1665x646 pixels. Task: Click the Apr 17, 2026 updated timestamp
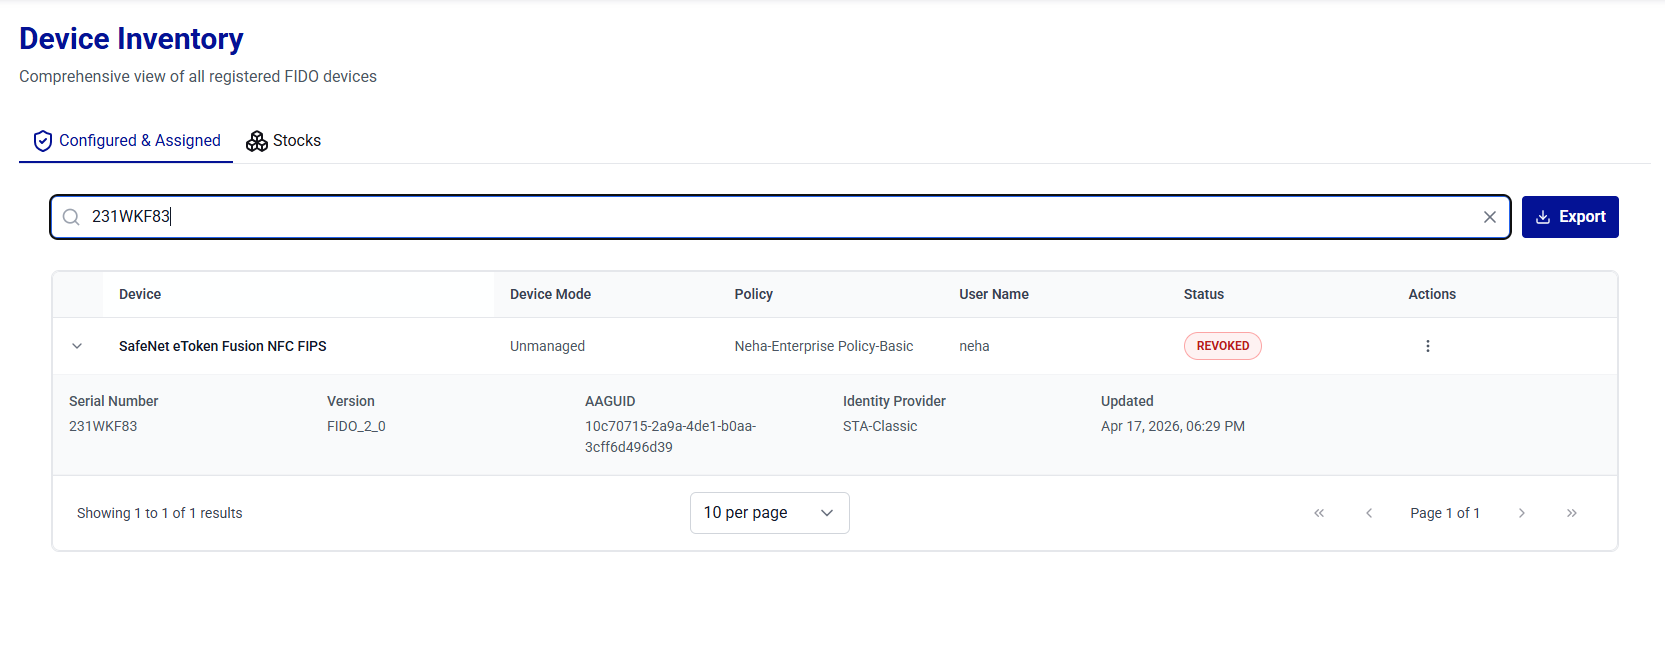[x=1173, y=426]
